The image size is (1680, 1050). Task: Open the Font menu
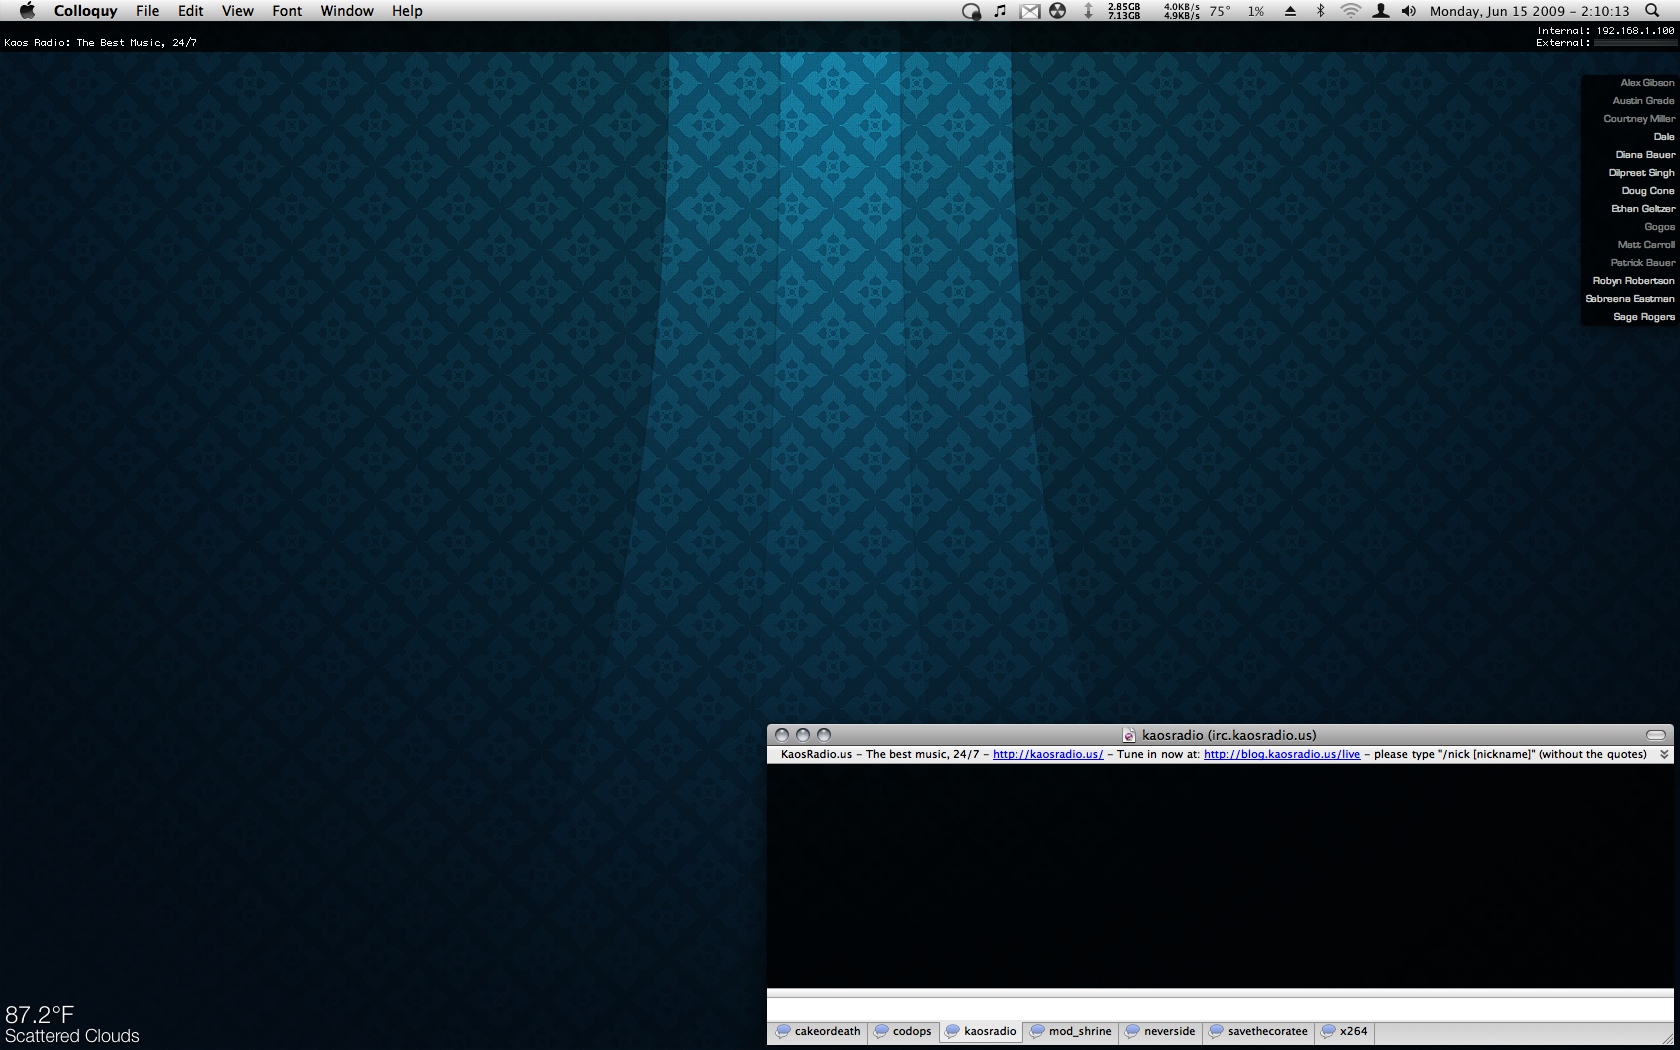[287, 11]
